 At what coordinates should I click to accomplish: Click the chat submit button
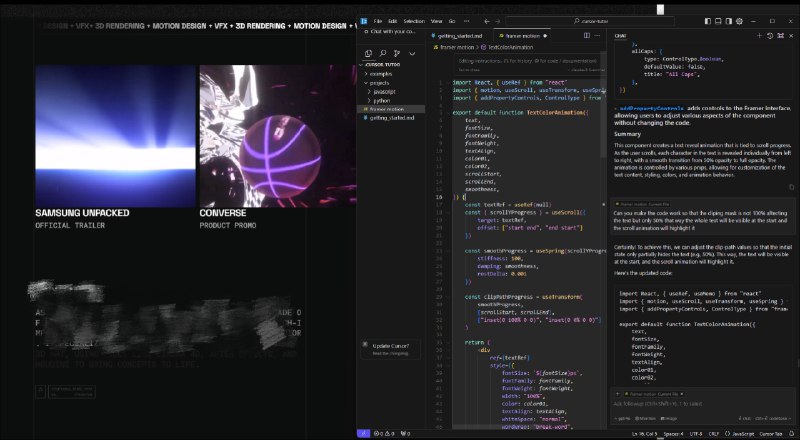pos(746,419)
